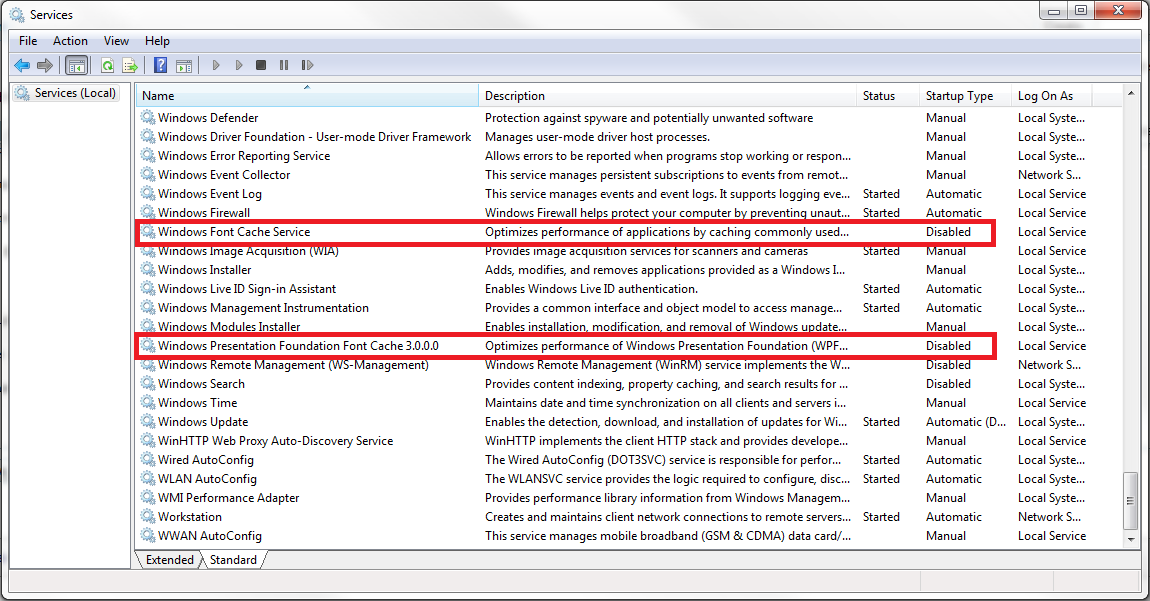Screen dimensions: 1150x601
Task: Open Help via the question mark icon
Action: [x=160, y=65]
